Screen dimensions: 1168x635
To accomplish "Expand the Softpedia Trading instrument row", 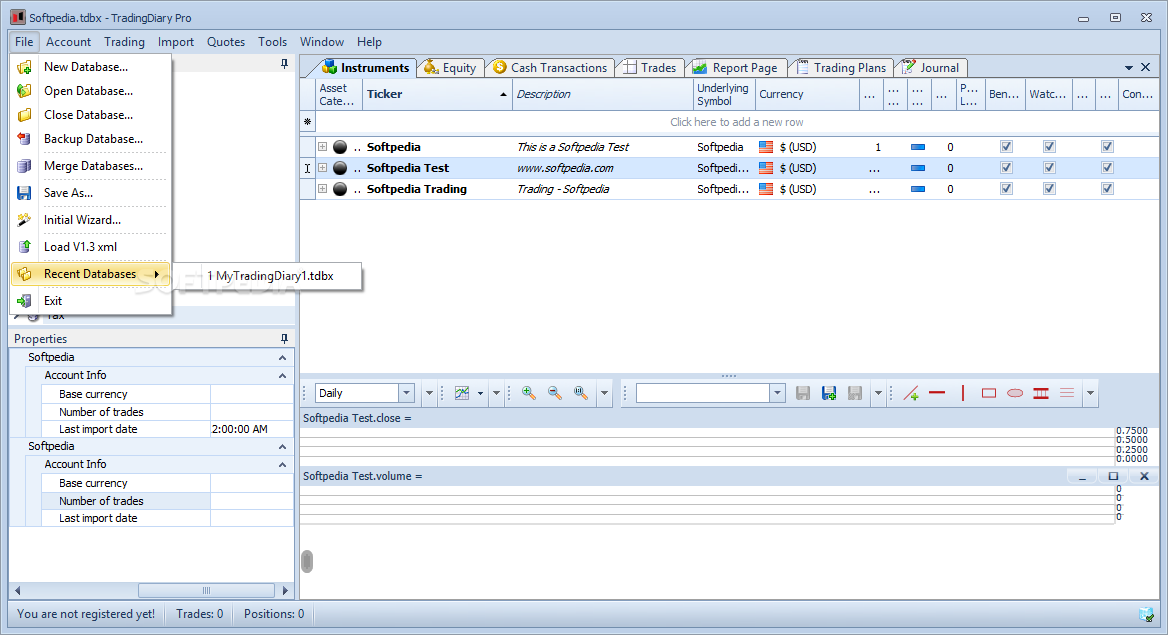I will tap(323, 189).
